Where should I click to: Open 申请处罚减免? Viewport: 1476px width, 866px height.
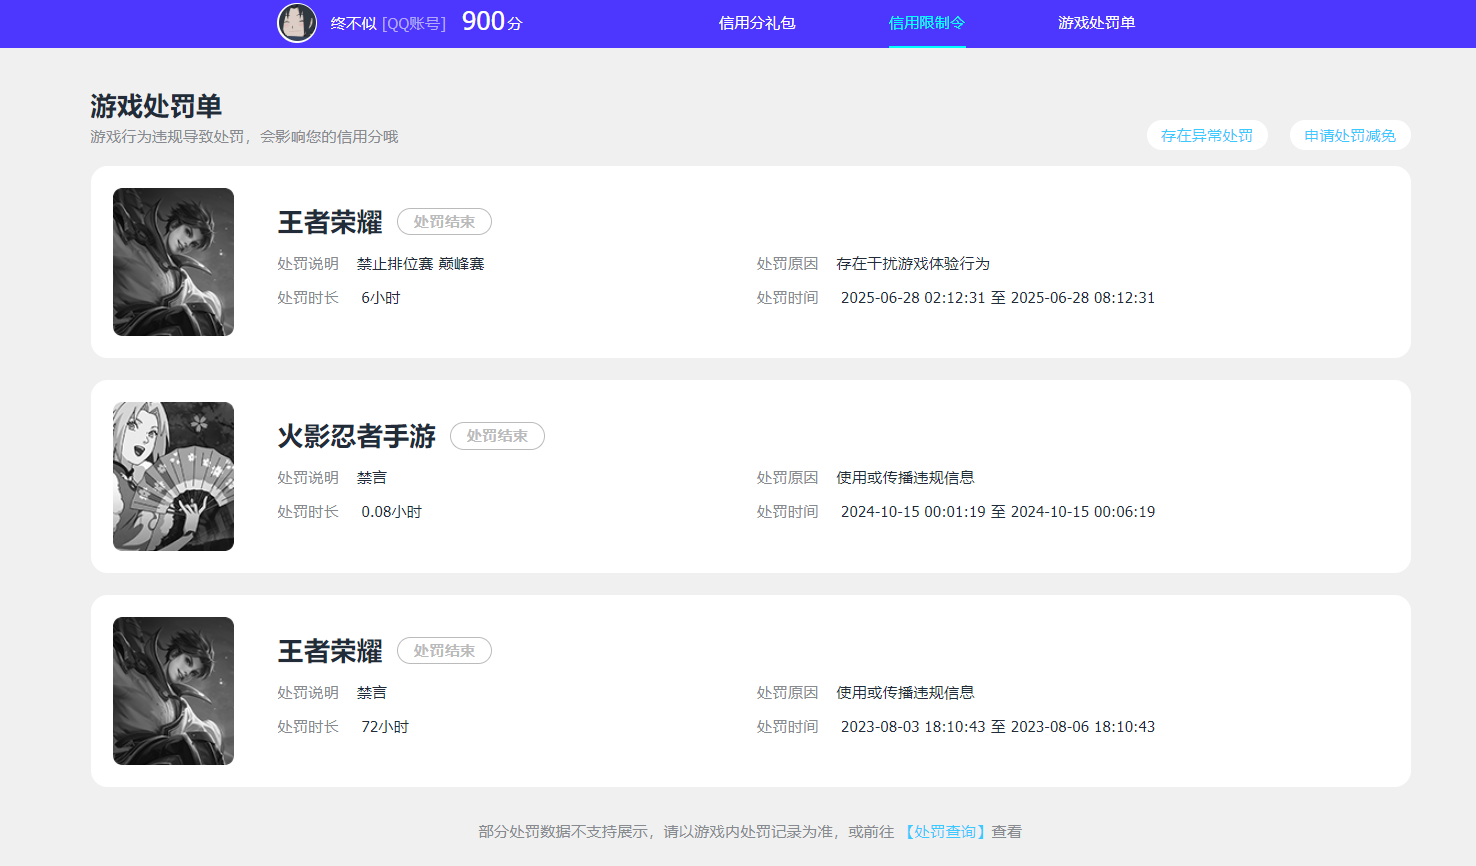coord(1350,135)
